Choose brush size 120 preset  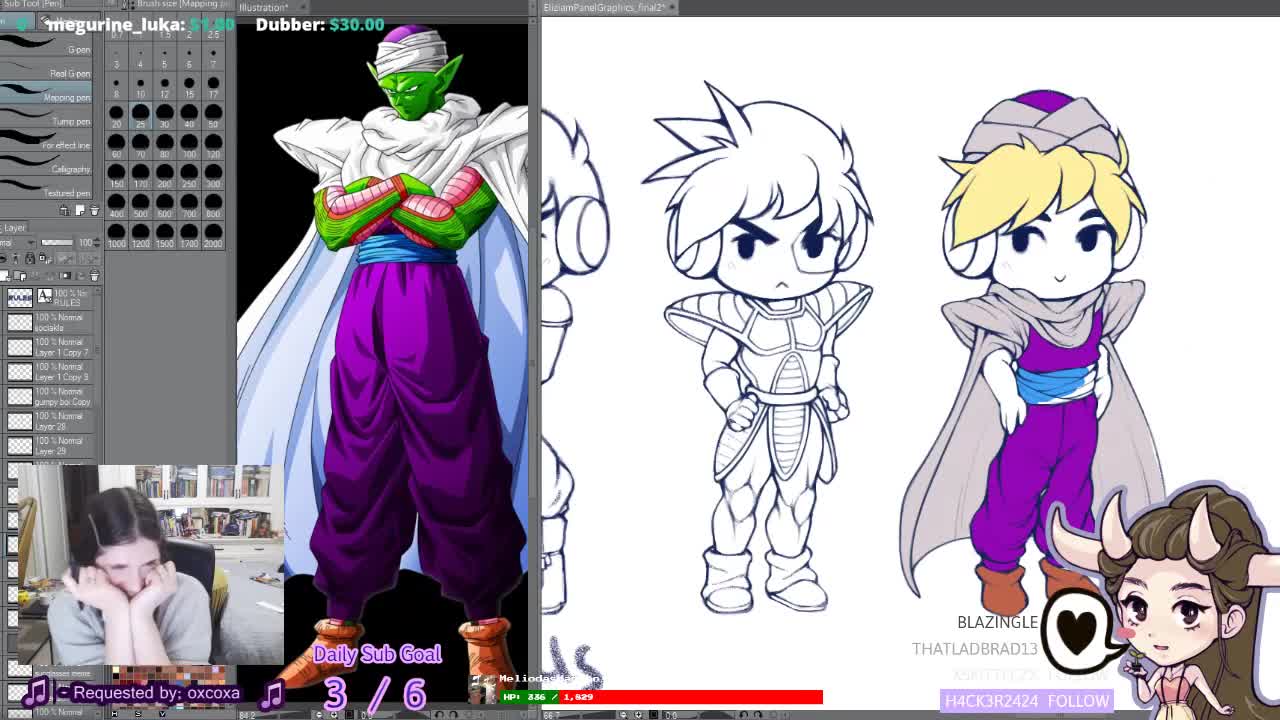tap(213, 146)
